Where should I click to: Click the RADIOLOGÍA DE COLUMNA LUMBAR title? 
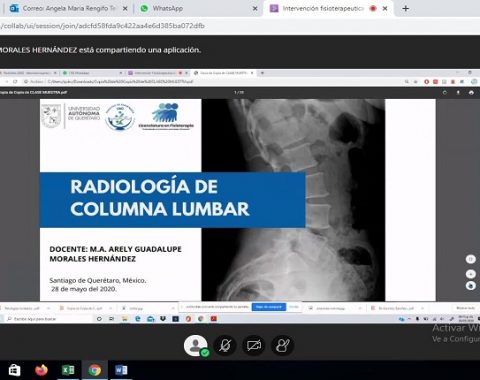pyautogui.click(x=160, y=197)
